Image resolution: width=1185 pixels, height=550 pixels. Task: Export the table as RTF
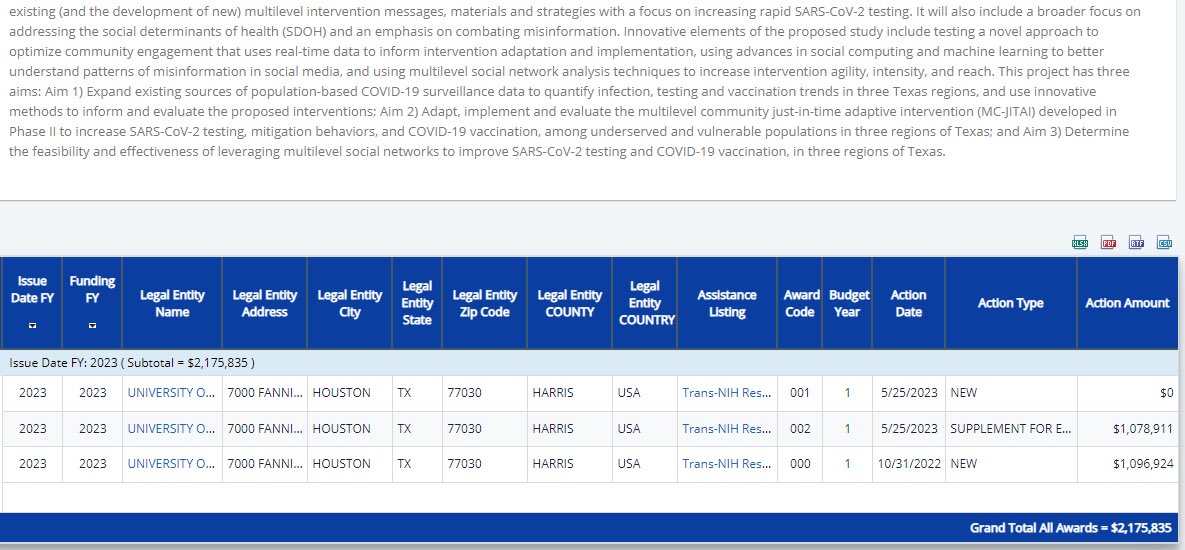(1136, 243)
